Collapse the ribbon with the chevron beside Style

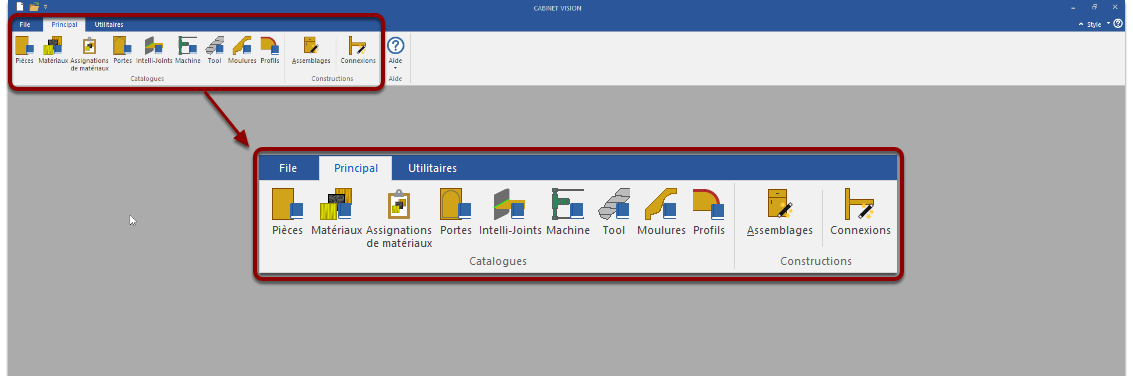[1081, 25]
